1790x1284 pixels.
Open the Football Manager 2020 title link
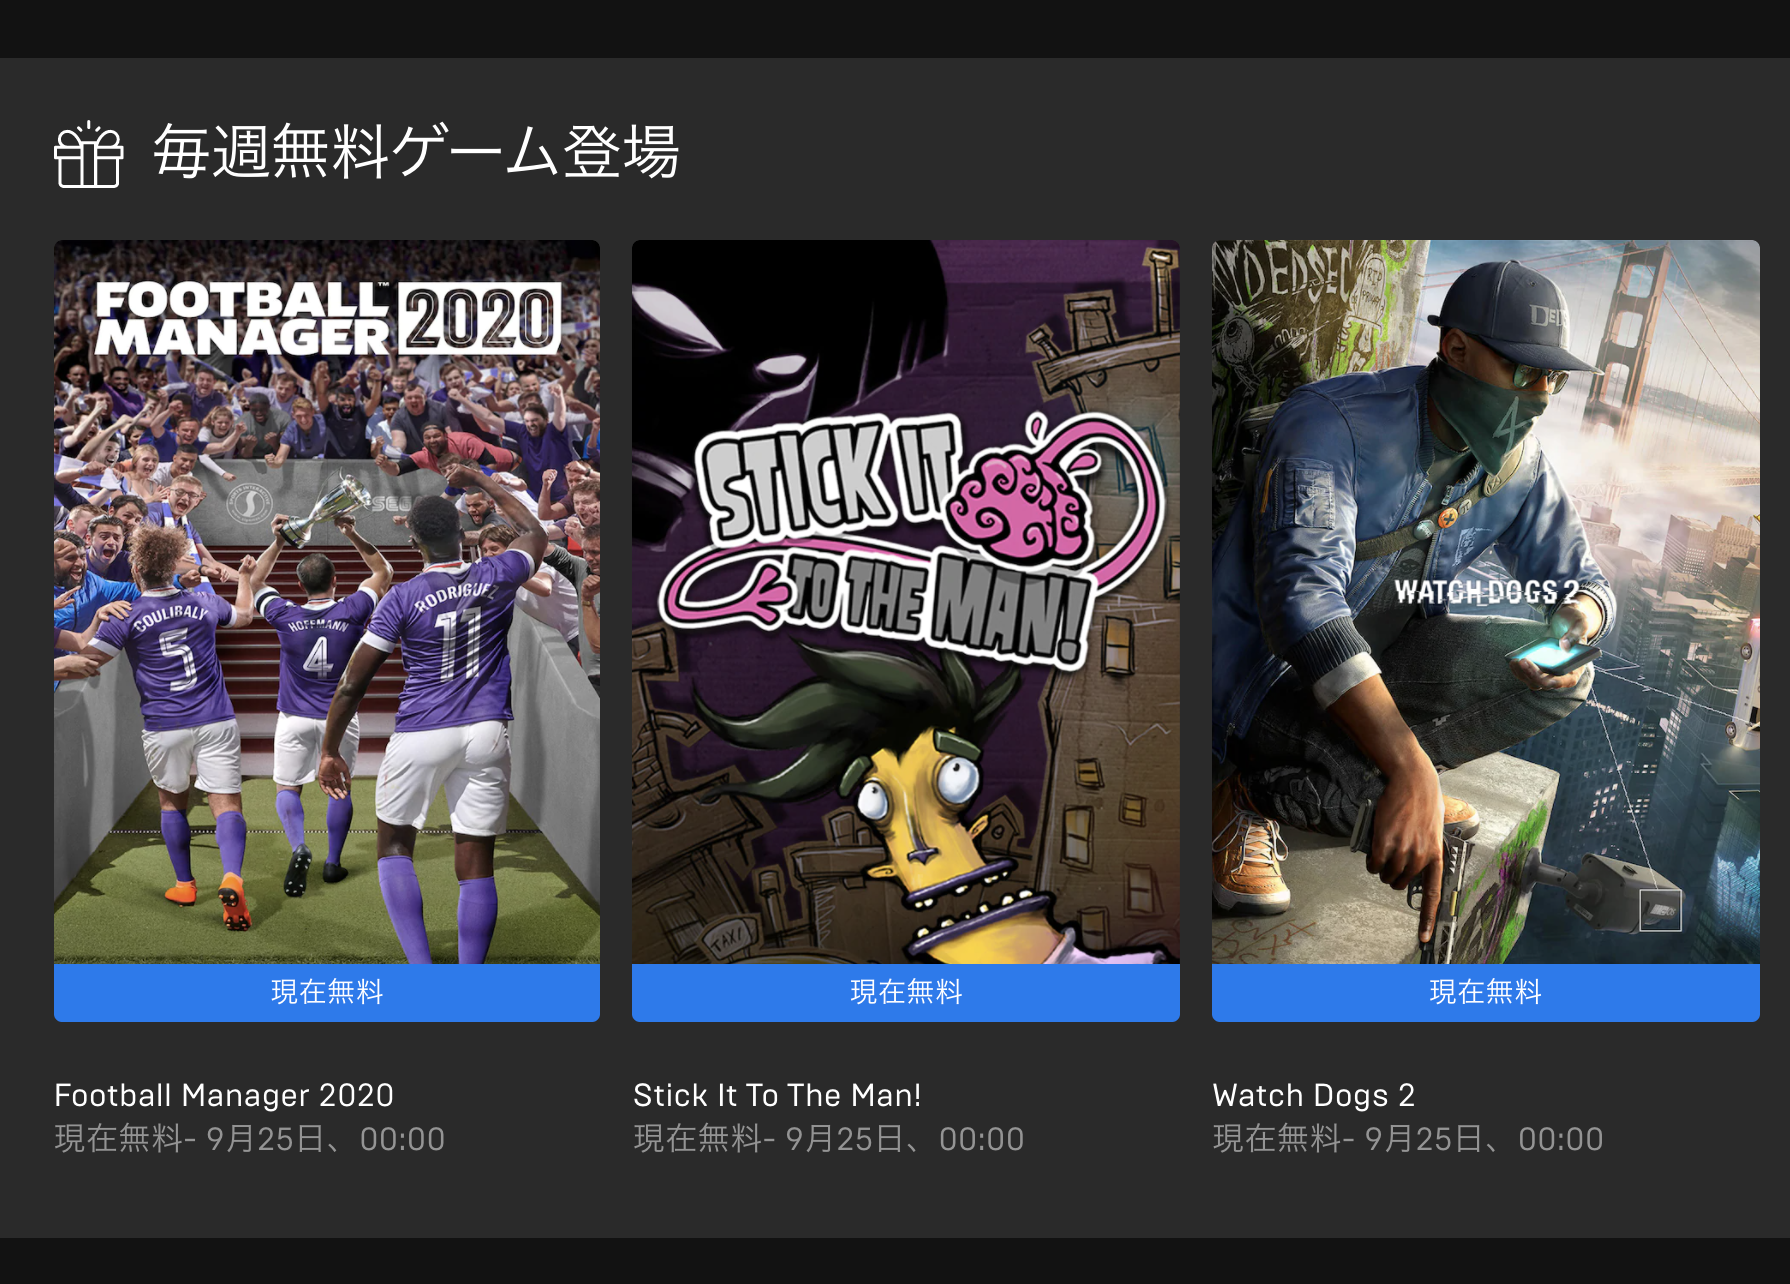click(x=224, y=1095)
